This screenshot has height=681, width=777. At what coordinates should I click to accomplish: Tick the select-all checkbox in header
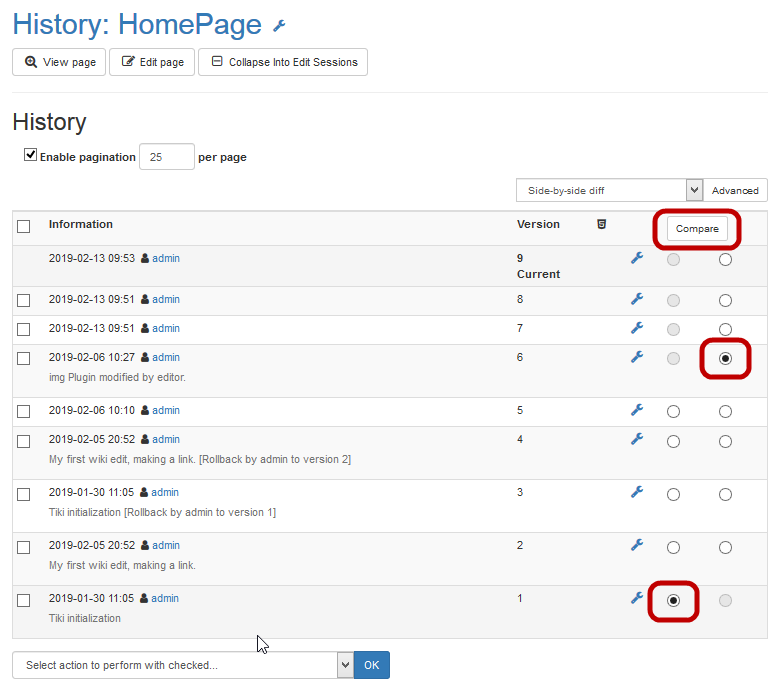24,227
